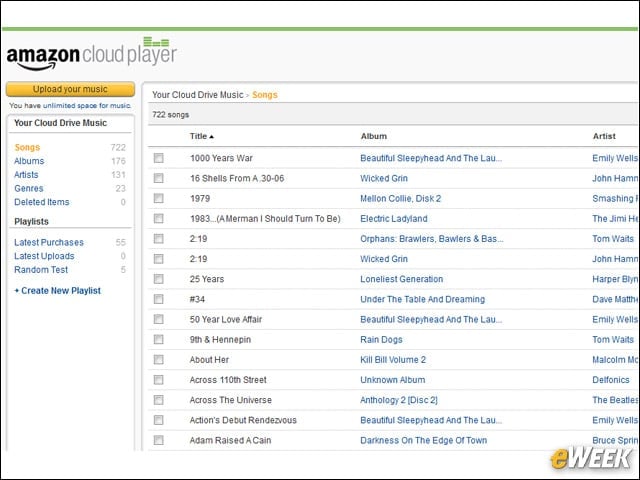Open artist Tom Waits in Rain Dogs row
640x480 pixels.
pyautogui.click(x=613, y=340)
